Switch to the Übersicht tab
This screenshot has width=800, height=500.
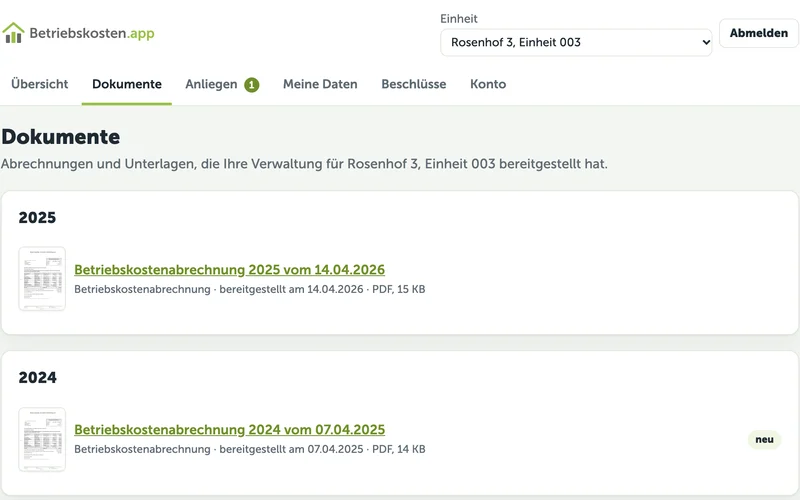point(40,84)
